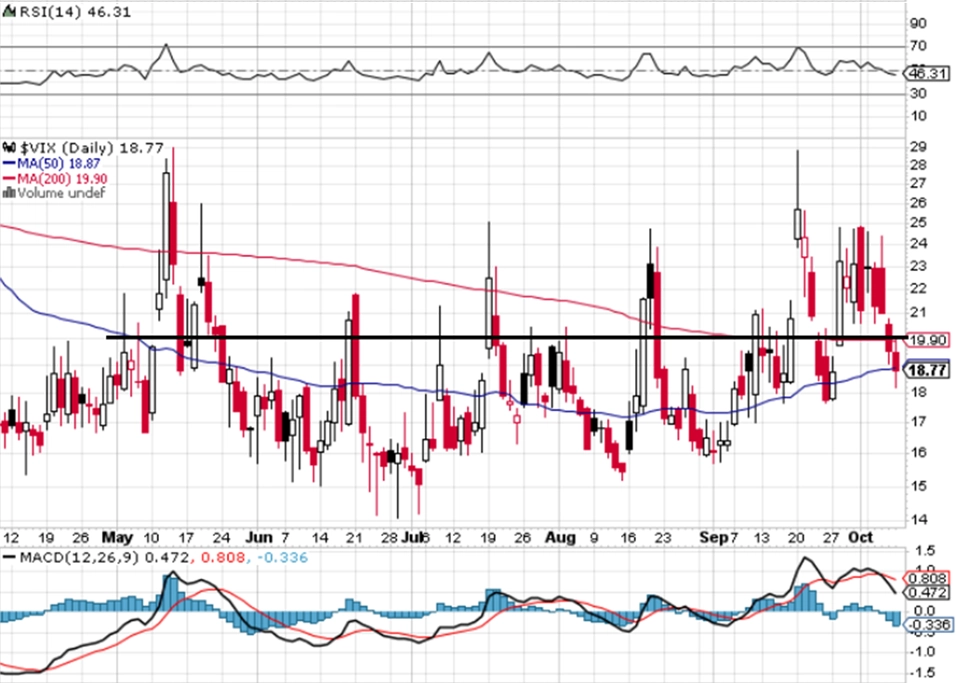Click the Volume bars icon in legend
956x683 pixels.
coord(9,193)
